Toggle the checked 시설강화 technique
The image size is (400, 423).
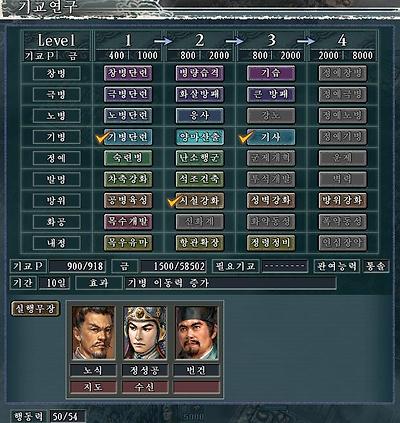click(200, 200)
